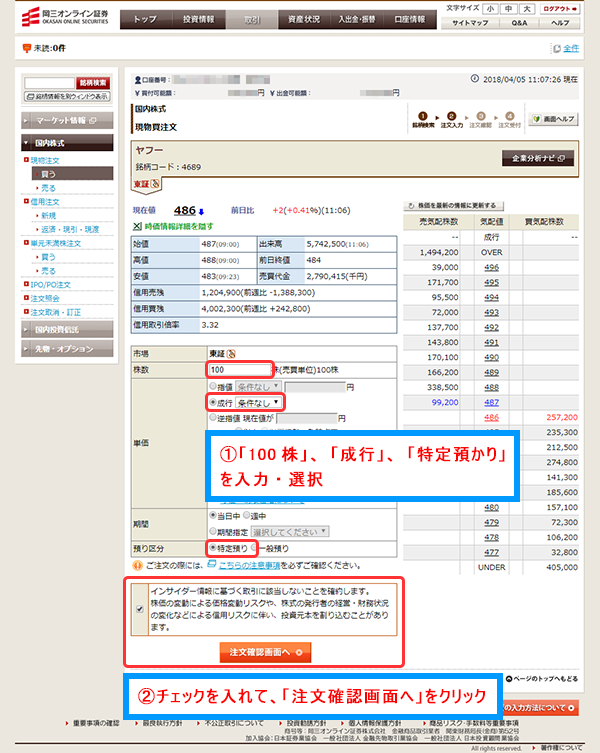The image size is (600, 753).
Task: Open the Q&A link
Action: click(x=519, y=23)
